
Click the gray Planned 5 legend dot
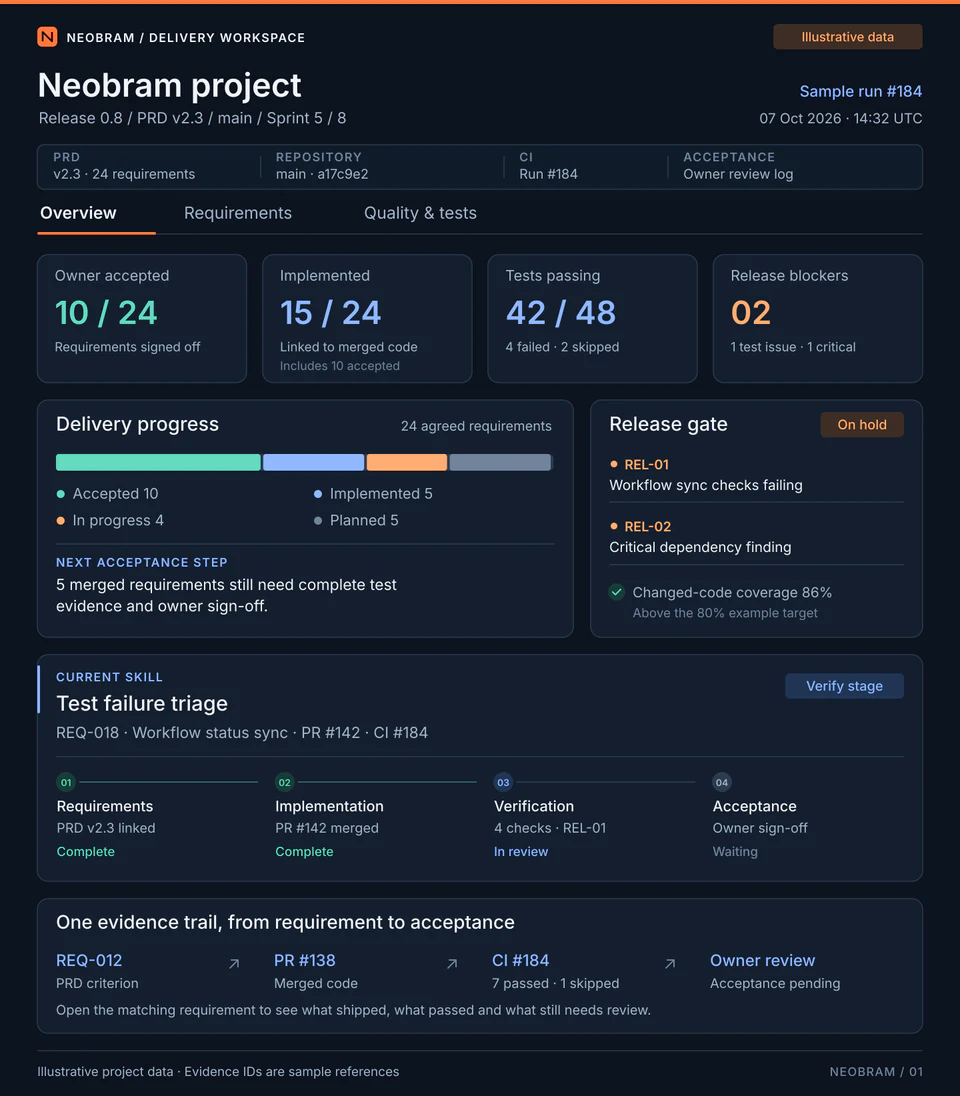[318, 521]
